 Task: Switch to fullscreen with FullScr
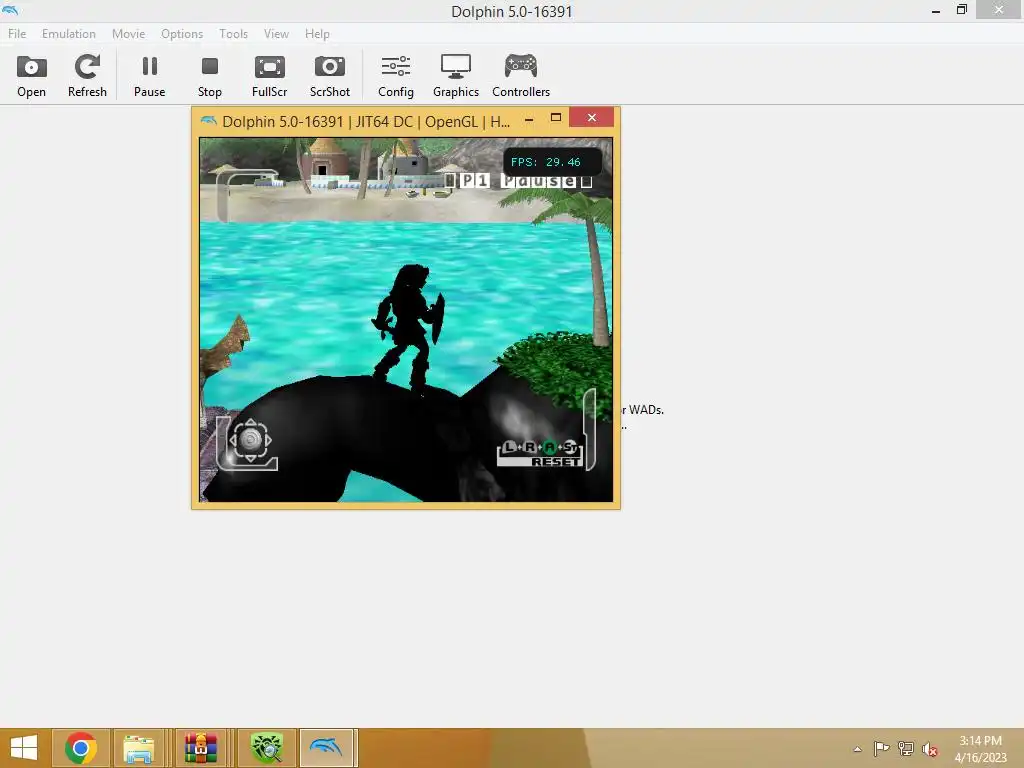coord(270,76)
